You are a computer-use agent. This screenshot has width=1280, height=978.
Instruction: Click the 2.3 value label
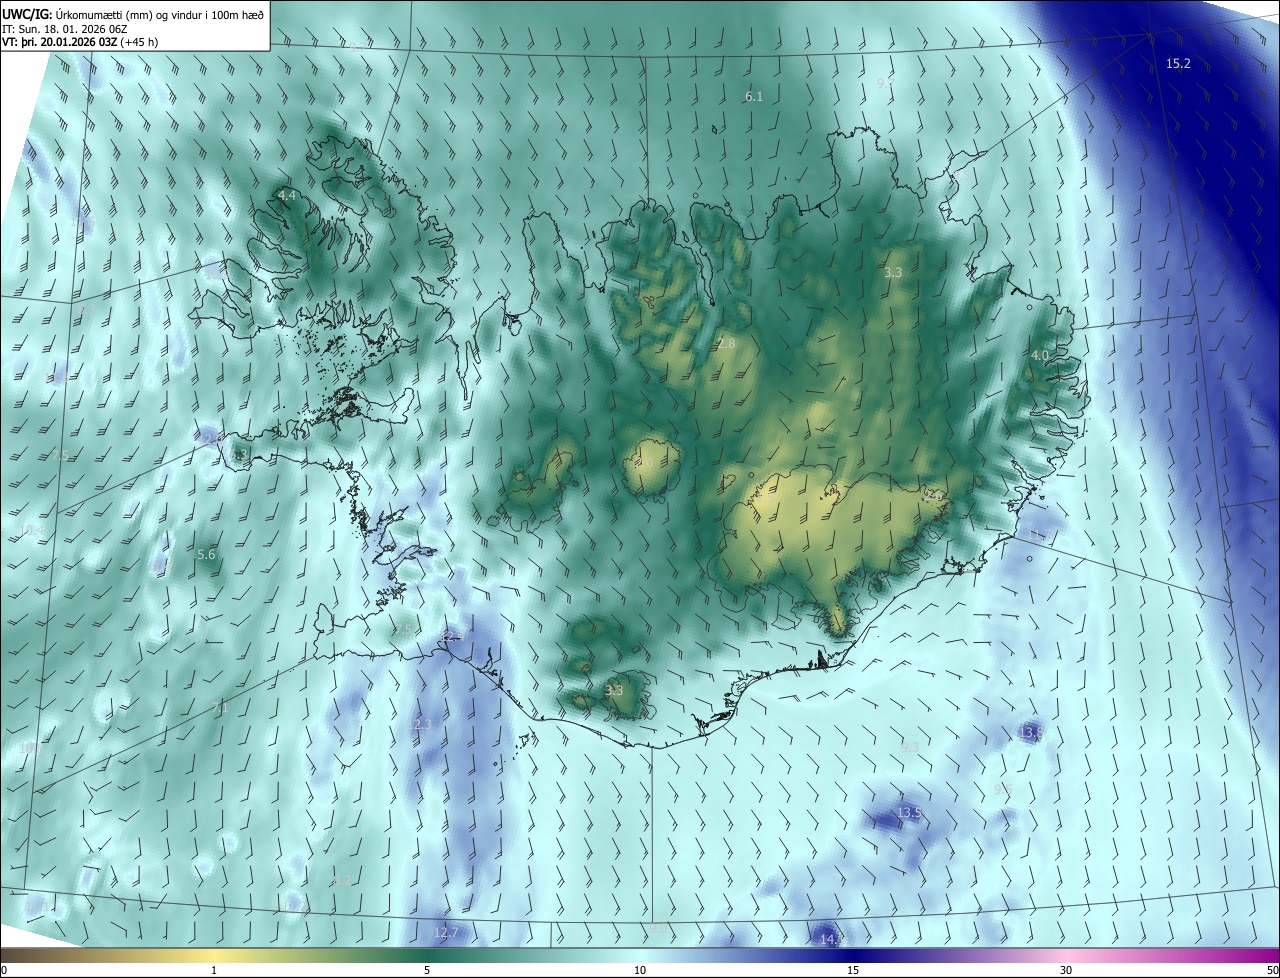click(422, 724)
